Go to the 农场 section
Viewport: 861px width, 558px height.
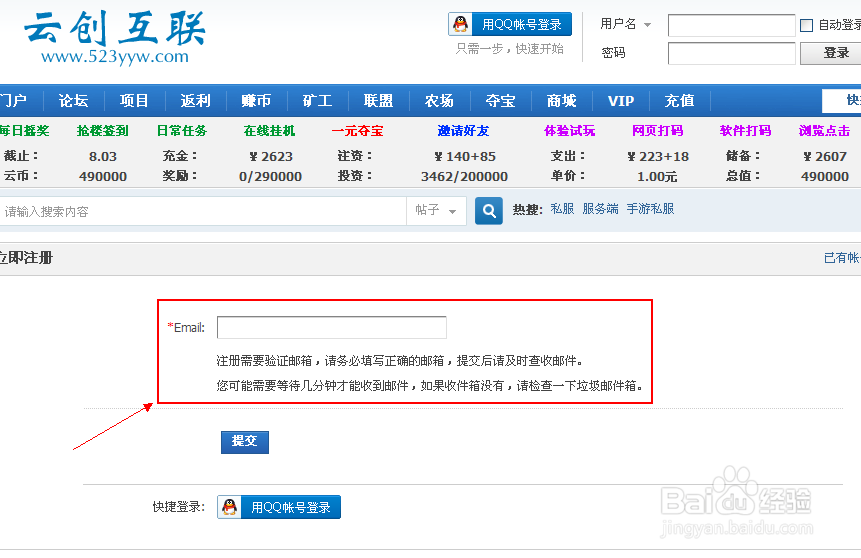point(439,101)
